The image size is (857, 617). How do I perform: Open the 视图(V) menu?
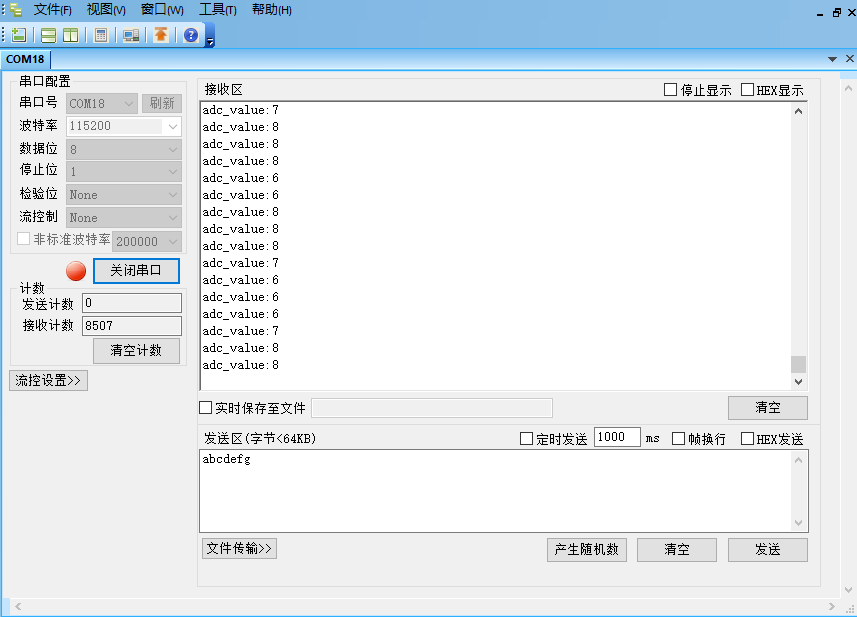pyautogui.click(x=106, y=10)
